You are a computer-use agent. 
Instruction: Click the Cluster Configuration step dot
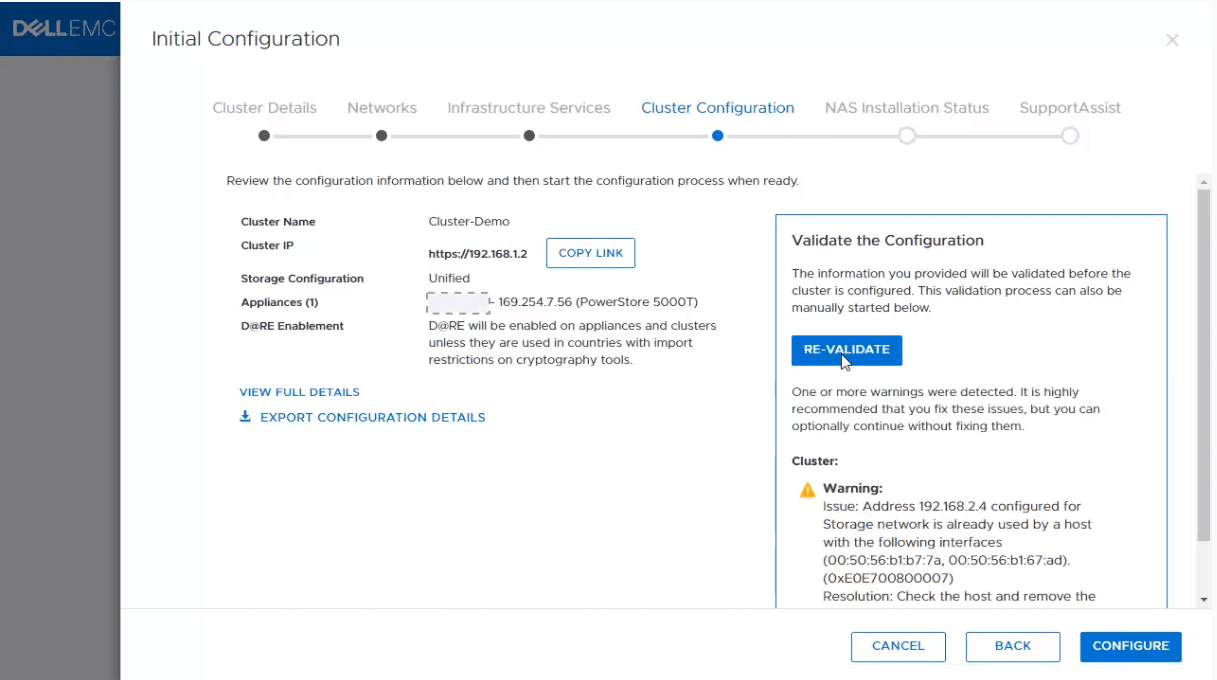717,136
